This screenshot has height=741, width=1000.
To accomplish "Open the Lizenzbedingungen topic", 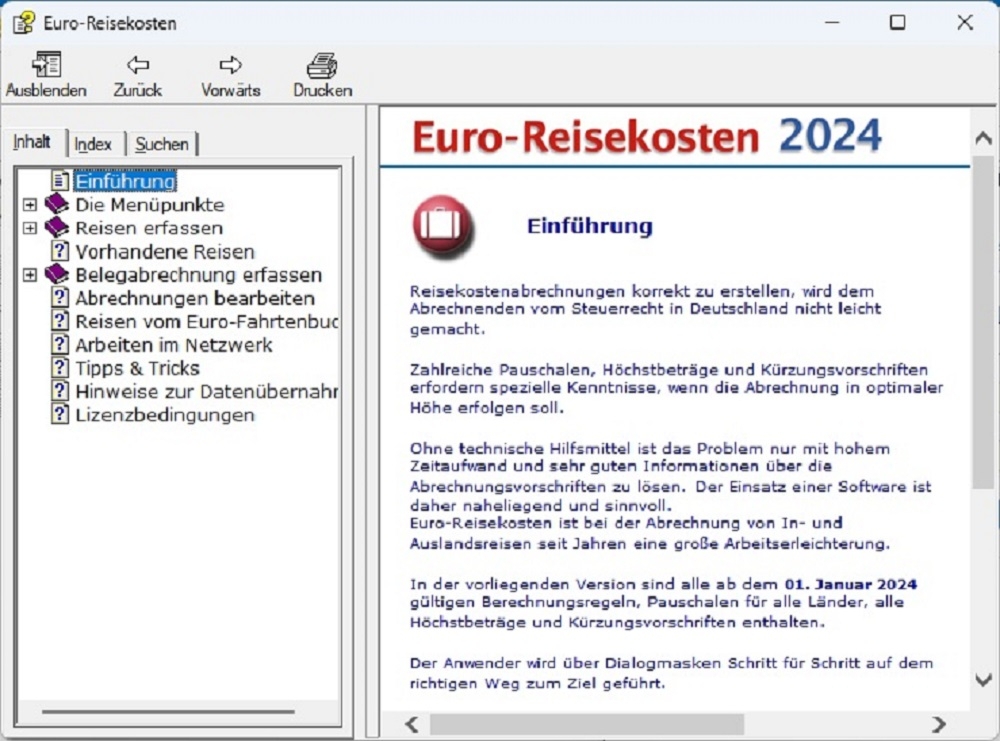I will coord(165,415).
